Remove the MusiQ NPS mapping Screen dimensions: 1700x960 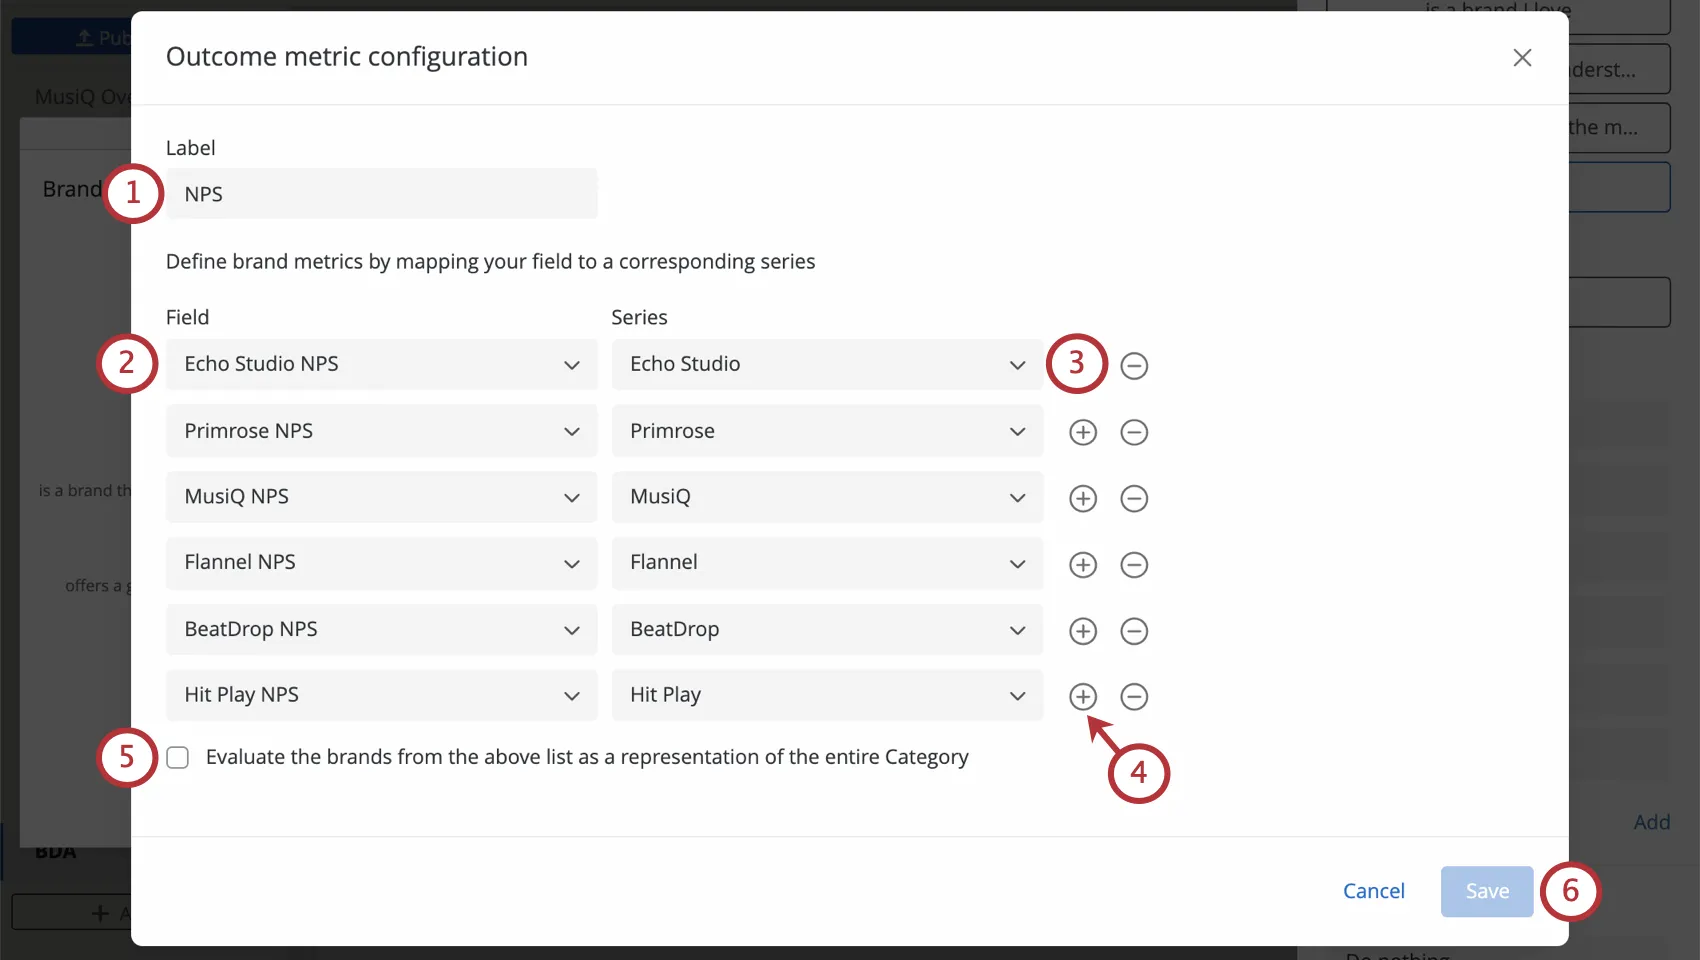pyautogui.click(x=1134, y=498)
